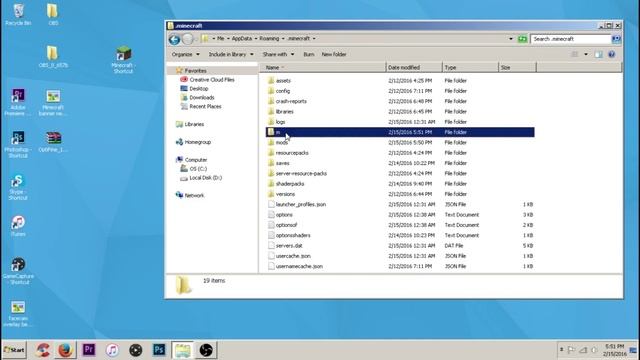Open Skype shortcut on desktop

[x=18, y=187]
